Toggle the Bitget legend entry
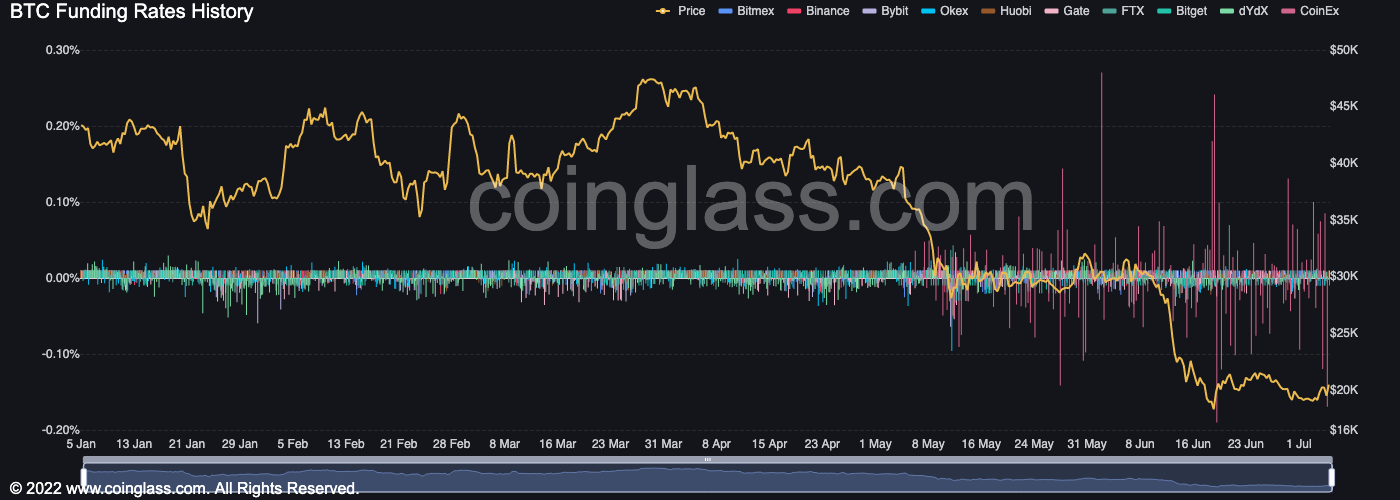Screen dimensions: 1400x500 [x=1182, y=11]
